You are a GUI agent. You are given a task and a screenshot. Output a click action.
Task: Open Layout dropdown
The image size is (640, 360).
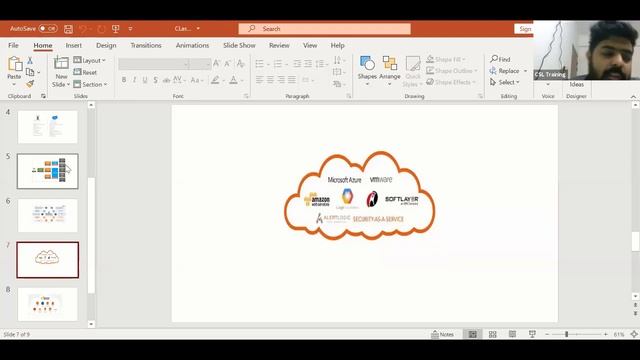pos(89,60)
